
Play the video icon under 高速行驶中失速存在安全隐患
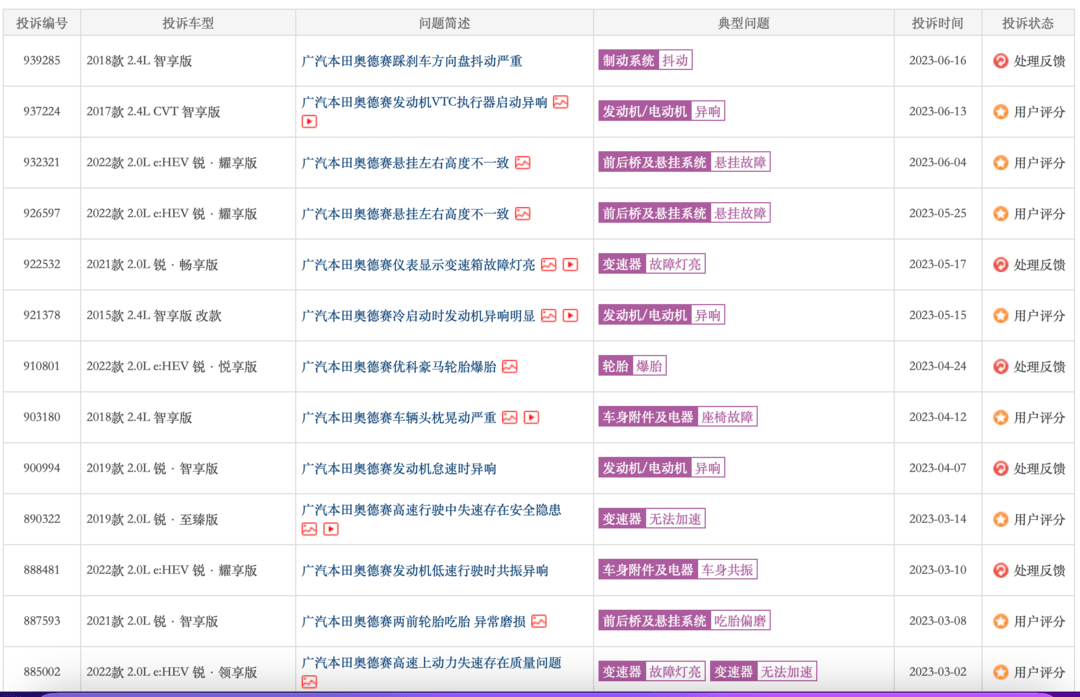pos(331,529)
